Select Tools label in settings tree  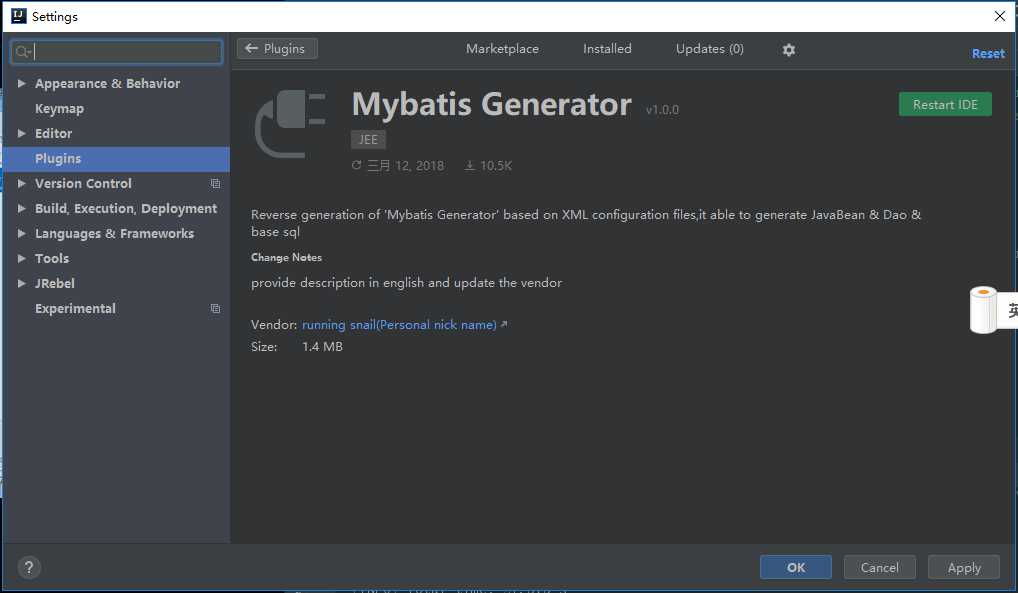[x=52, y=259]
